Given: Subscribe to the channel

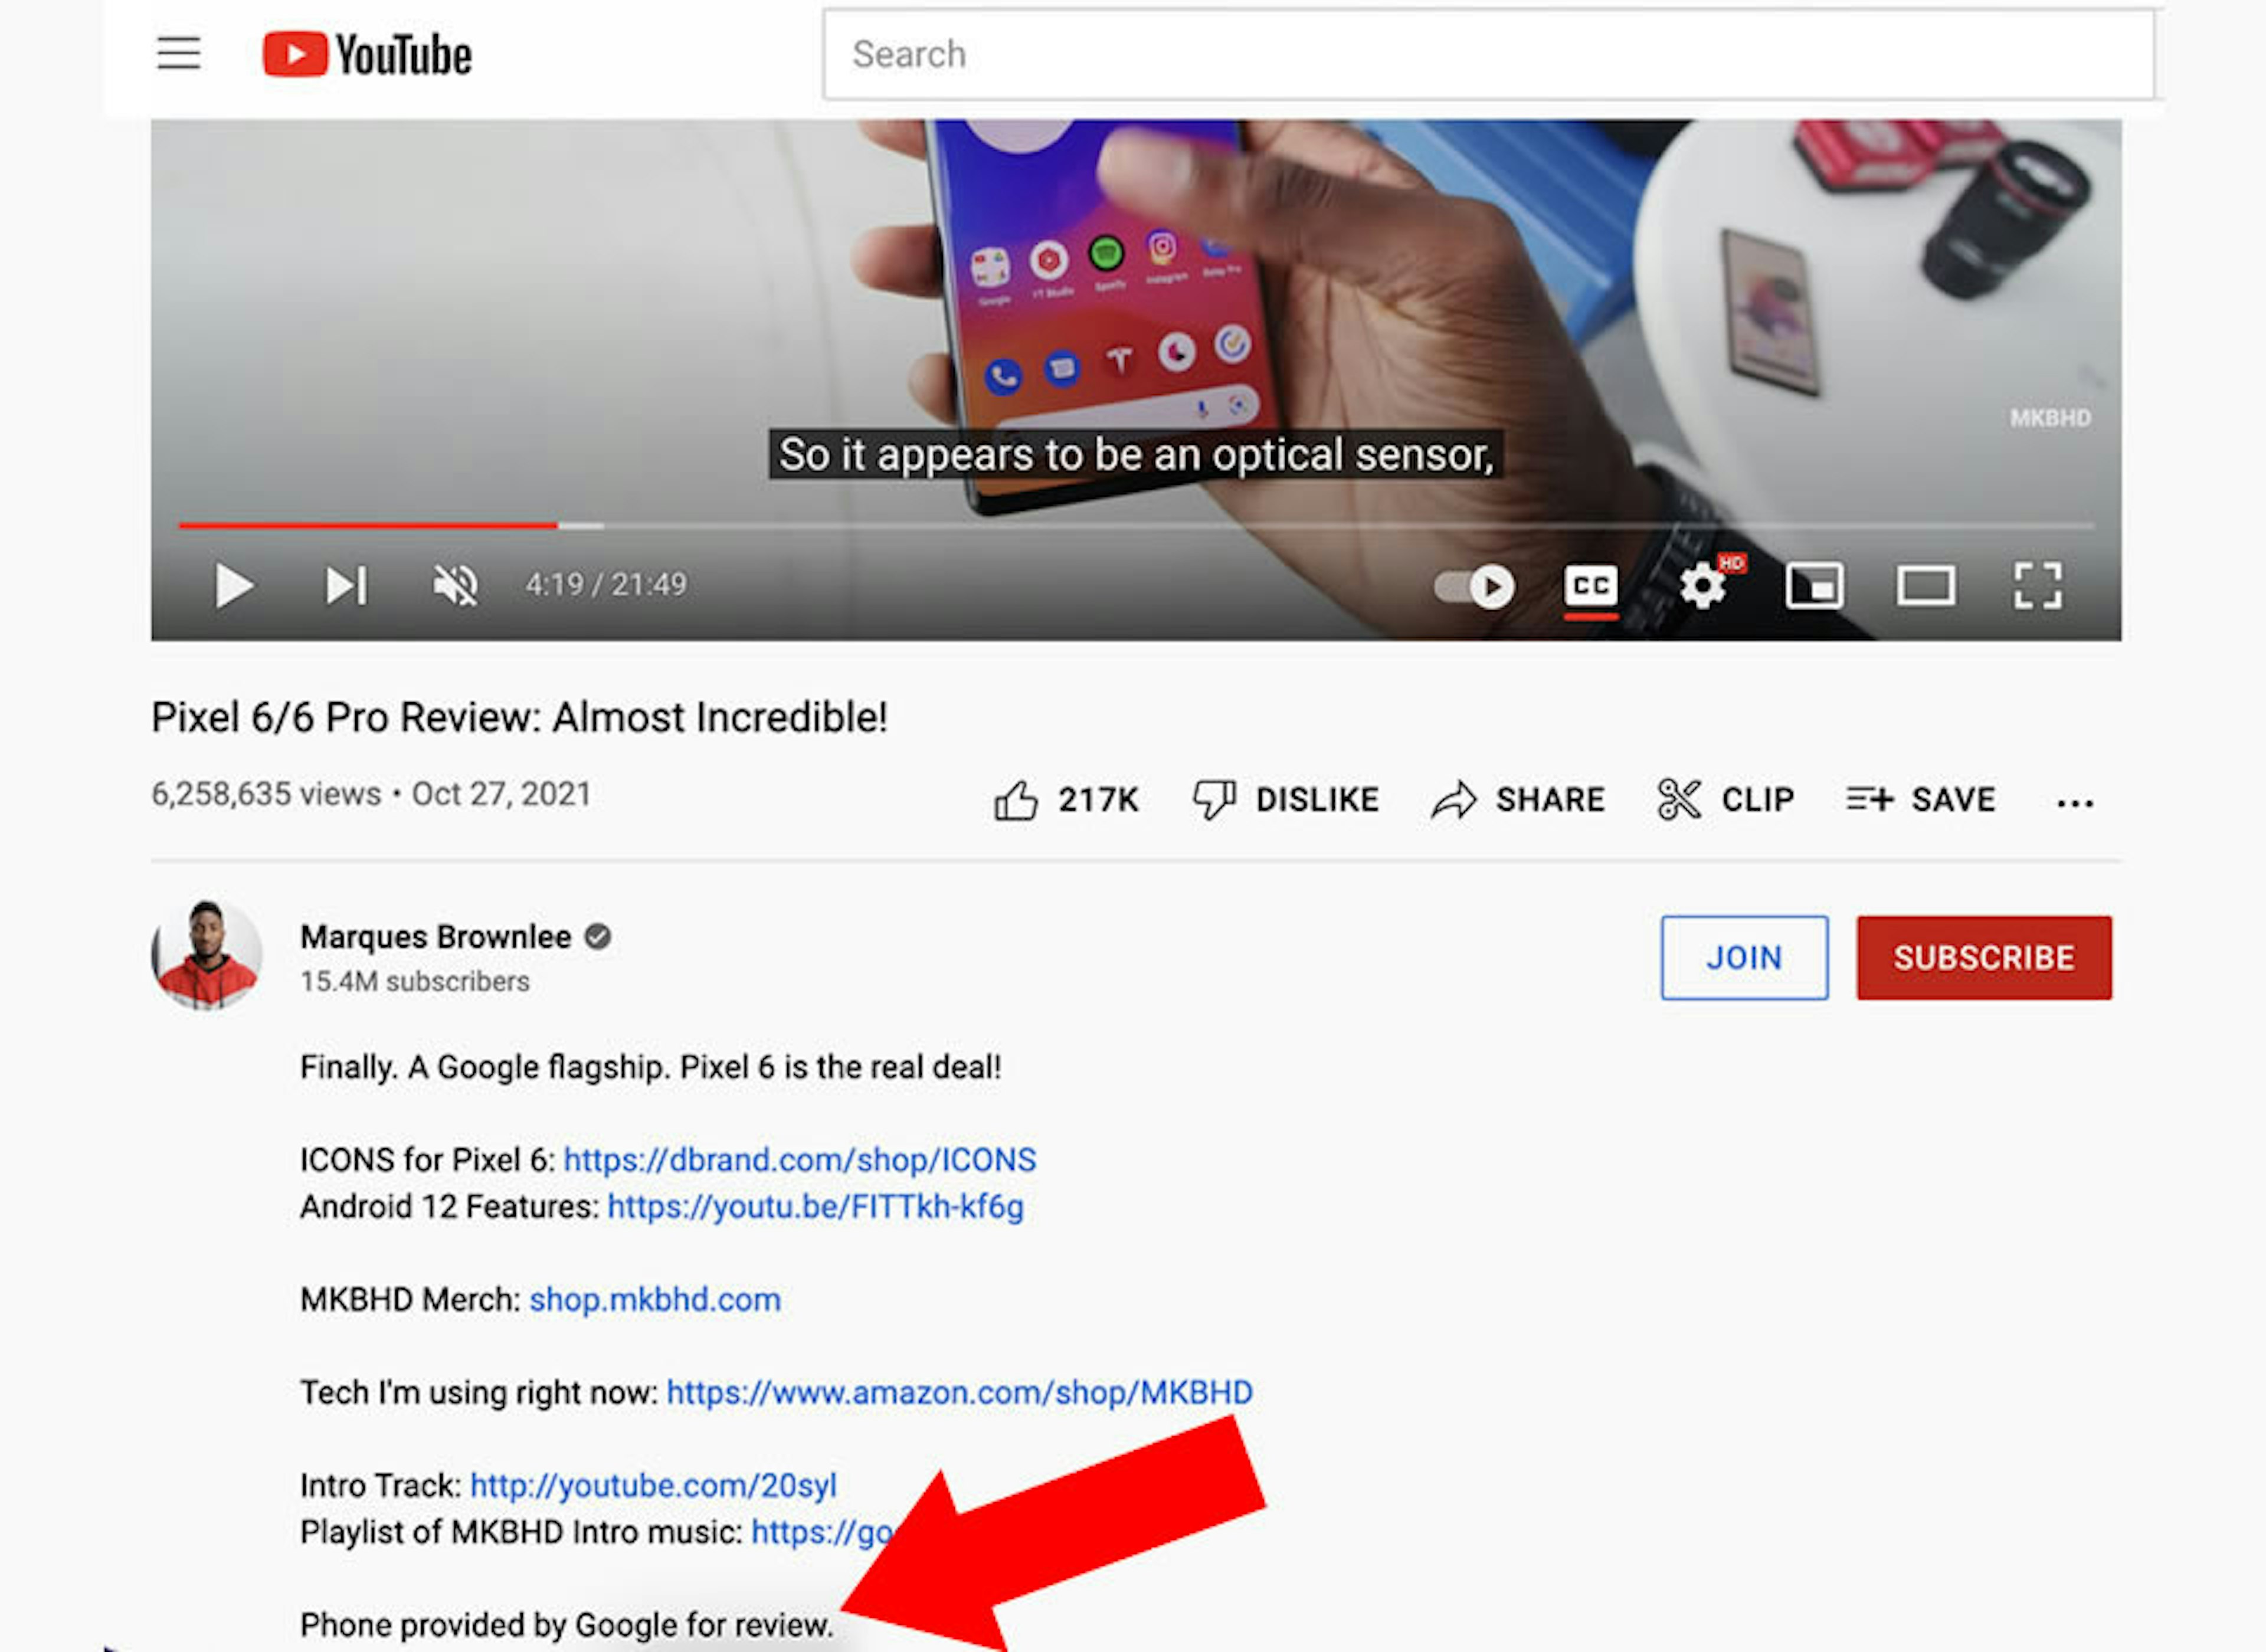Looking at the screenshot, I should tap(1985, 958).
